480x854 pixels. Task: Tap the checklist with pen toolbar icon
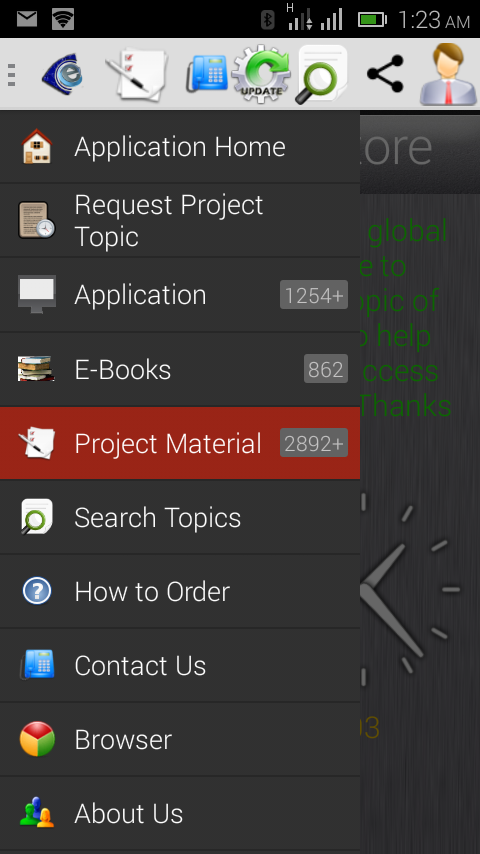(136, 75)
